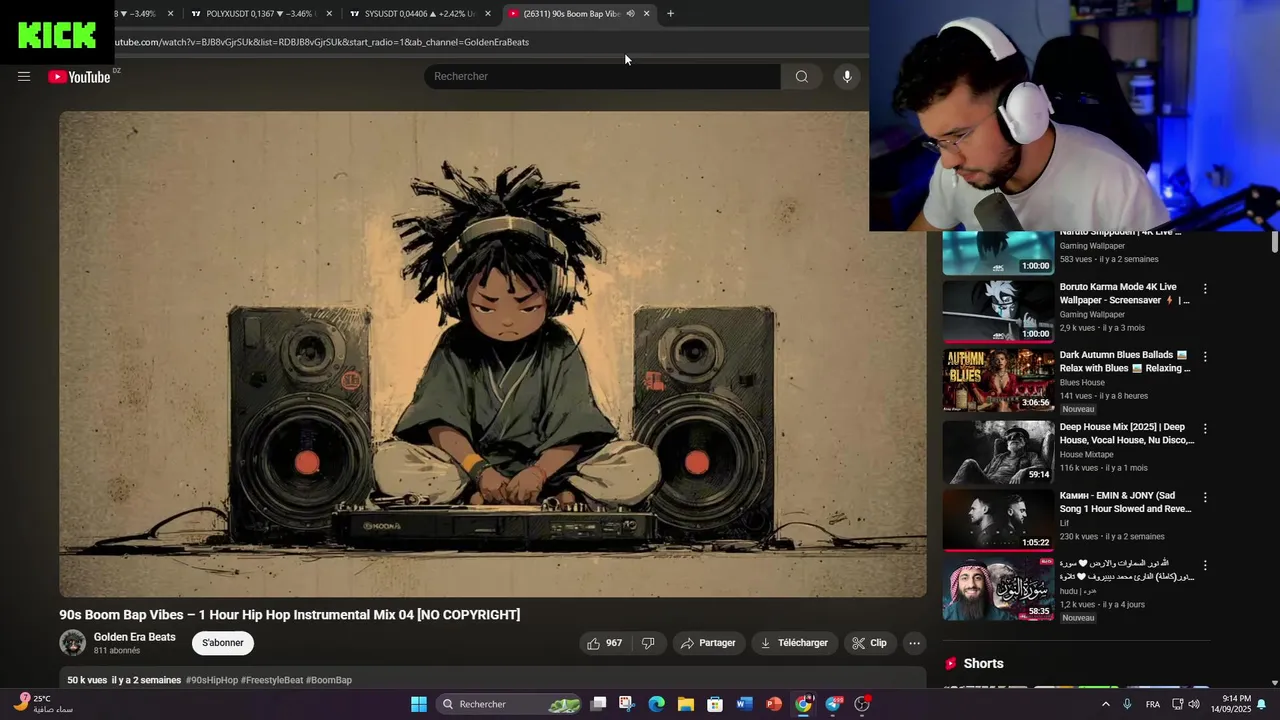Open a new browser tab

670,14
